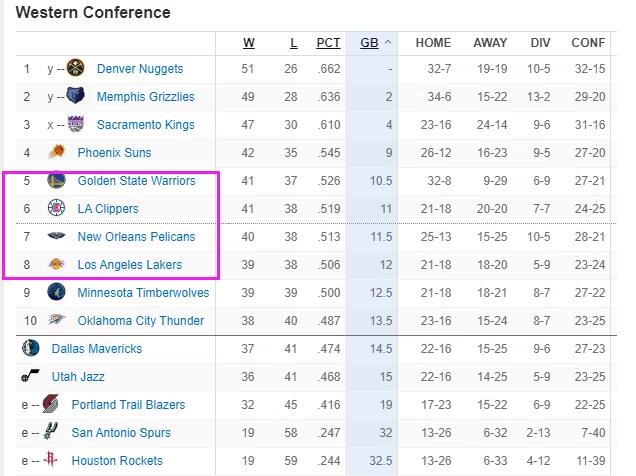Sort table by L column header

coord(292,43)
